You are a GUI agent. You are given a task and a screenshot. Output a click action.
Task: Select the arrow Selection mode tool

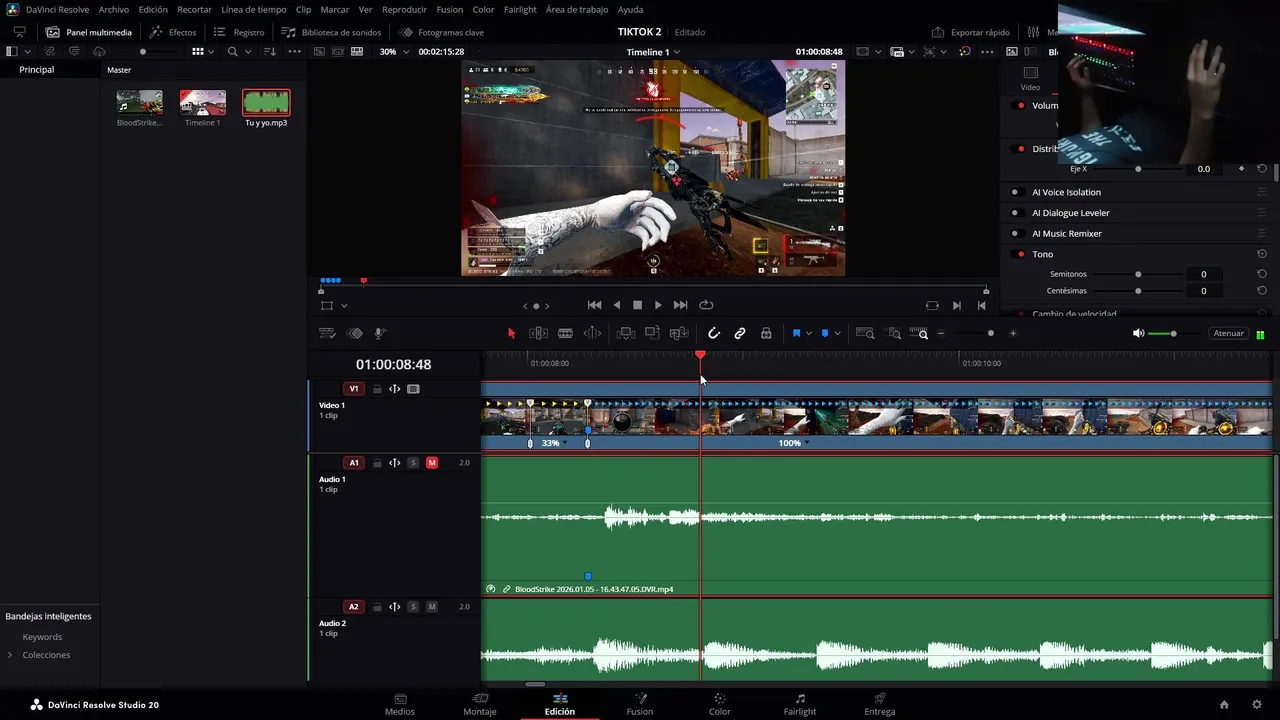click(x=511, y=333)
